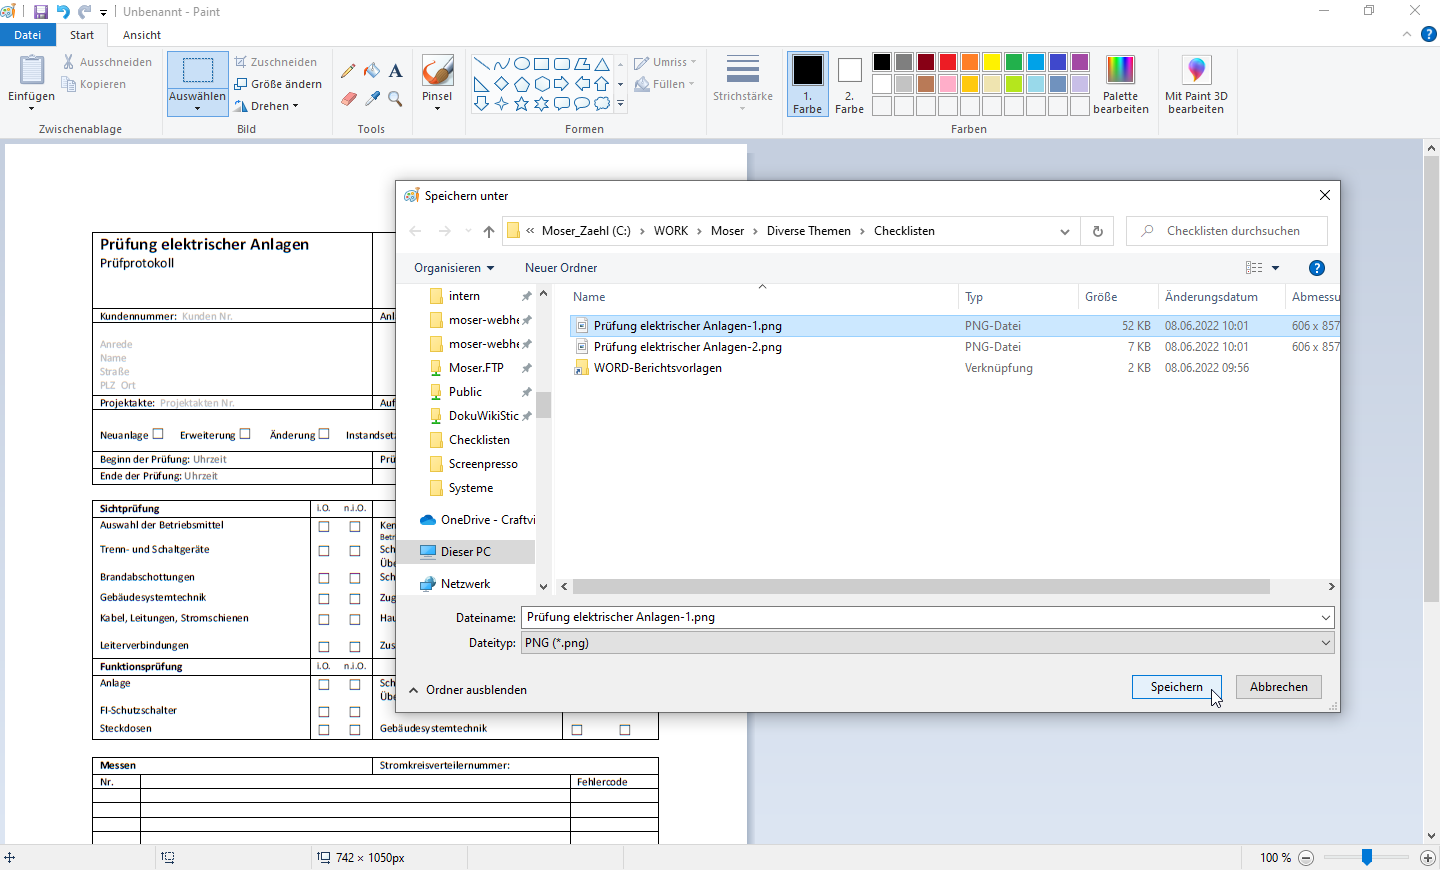Open help in the save dialog
Image resolution: width=1440 pixels, height=870 pixels.
click(1317, 268)
